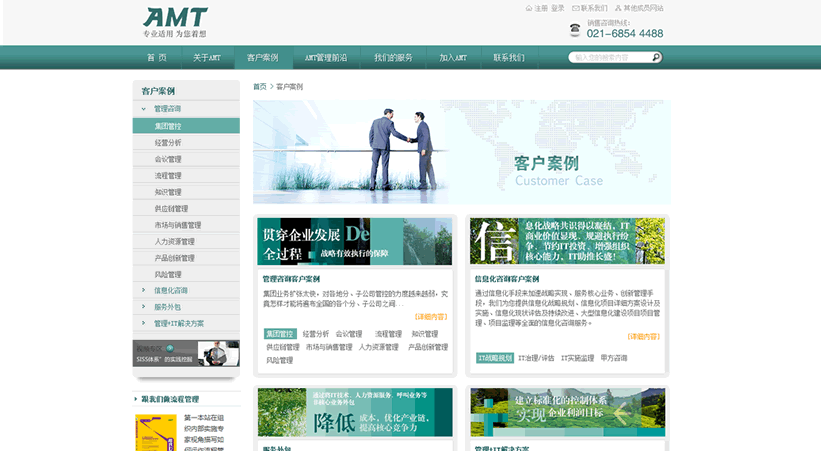Open the AMT管理前沿 navigation tab
The height and width of the screenshot is (451, 821).
[326, 58]
